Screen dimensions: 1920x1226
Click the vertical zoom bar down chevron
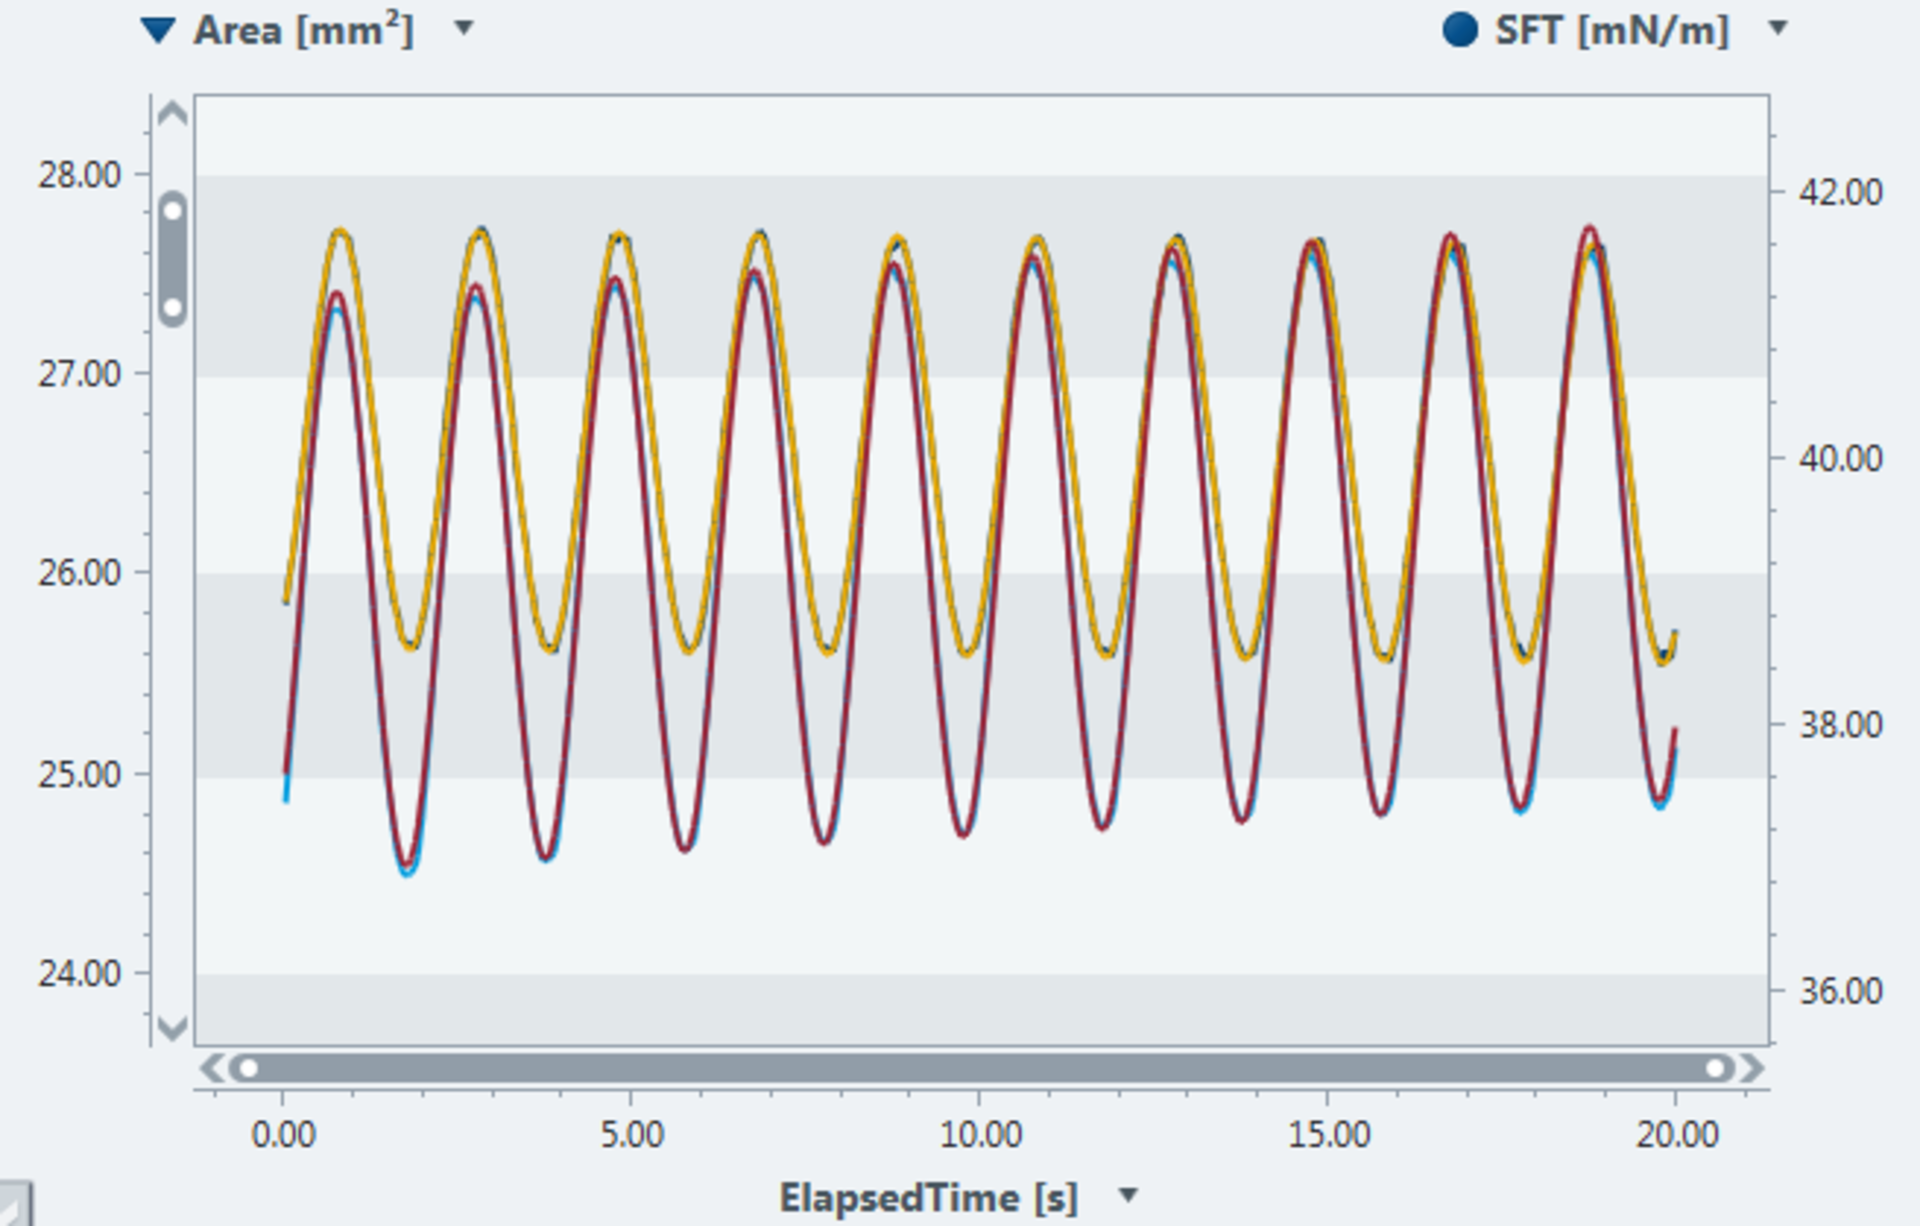tap(173, 1027)
